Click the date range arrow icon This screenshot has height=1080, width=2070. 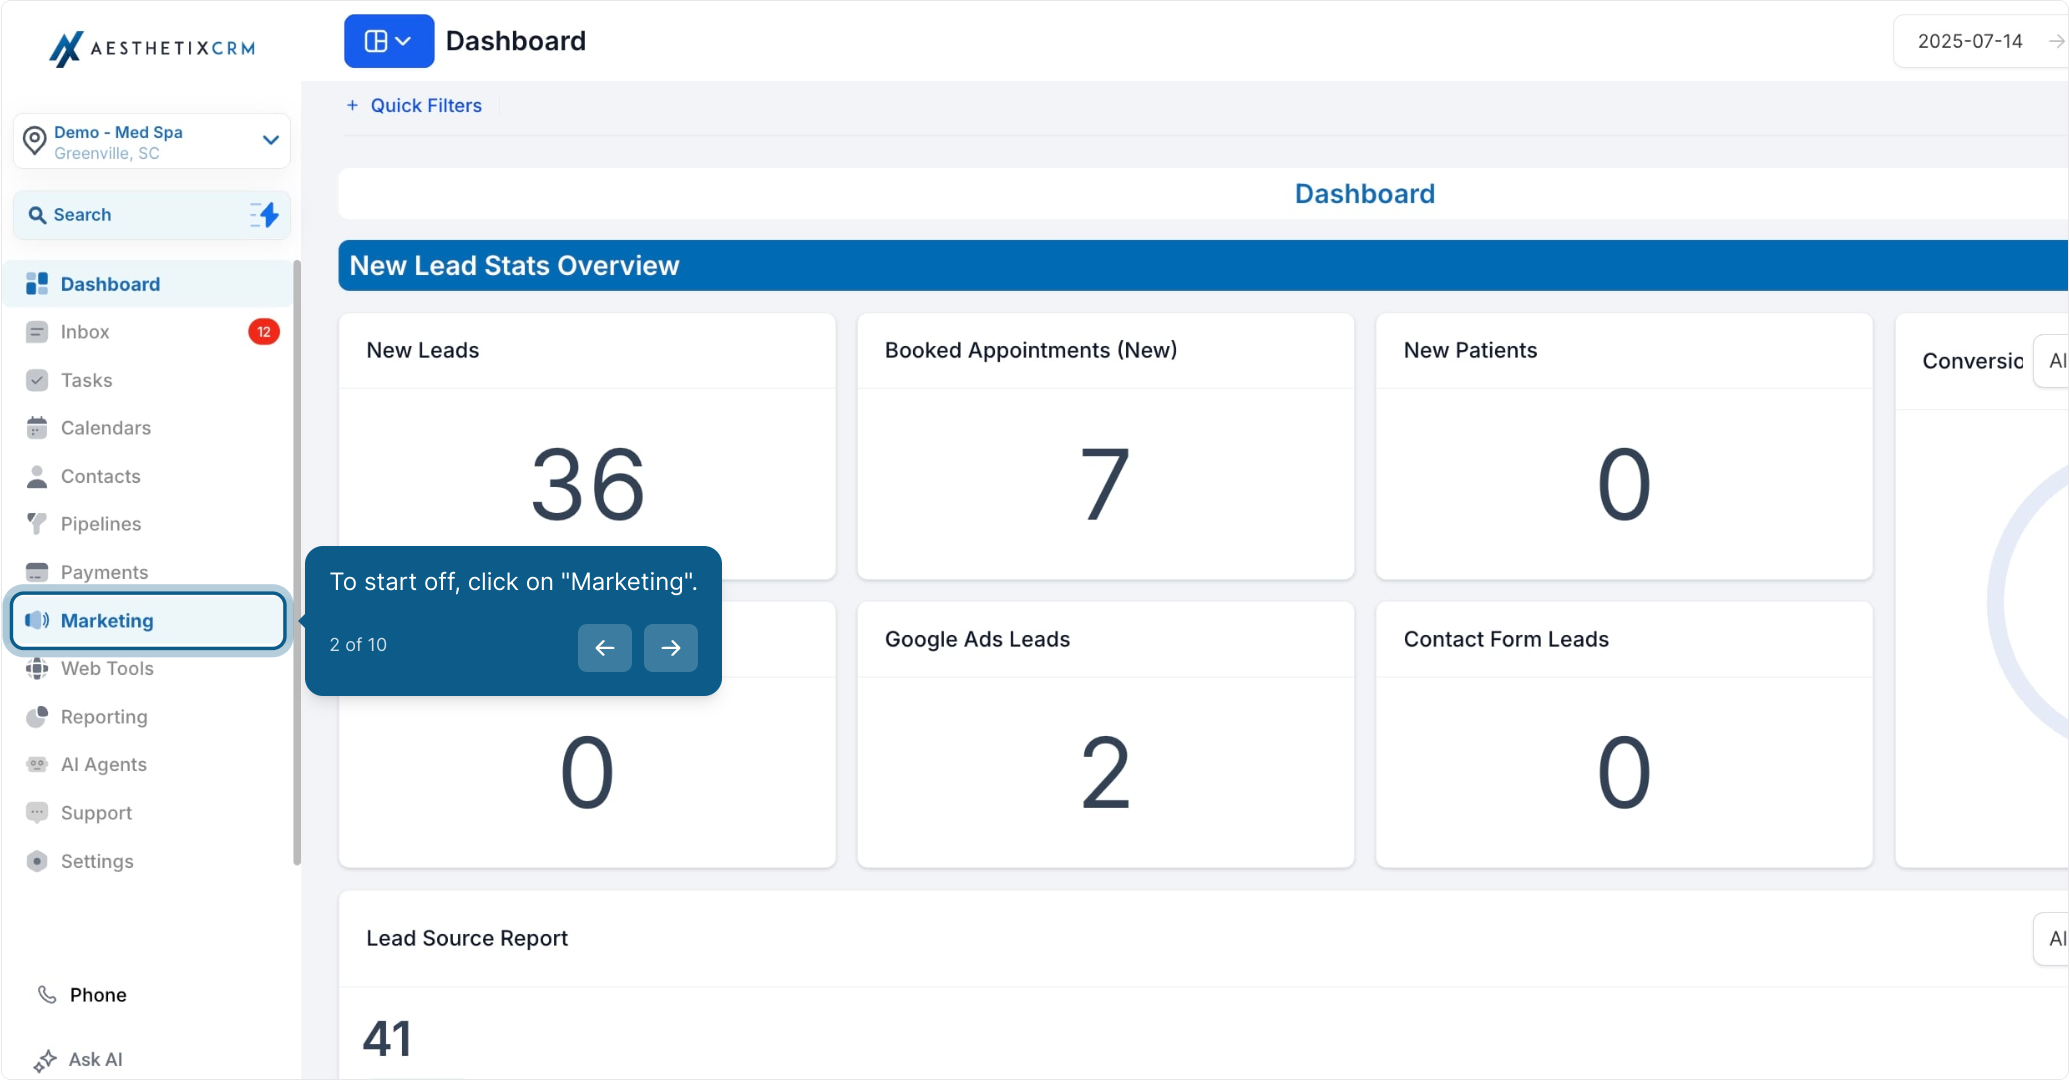pyautogui.click(x=2056, y=42)
